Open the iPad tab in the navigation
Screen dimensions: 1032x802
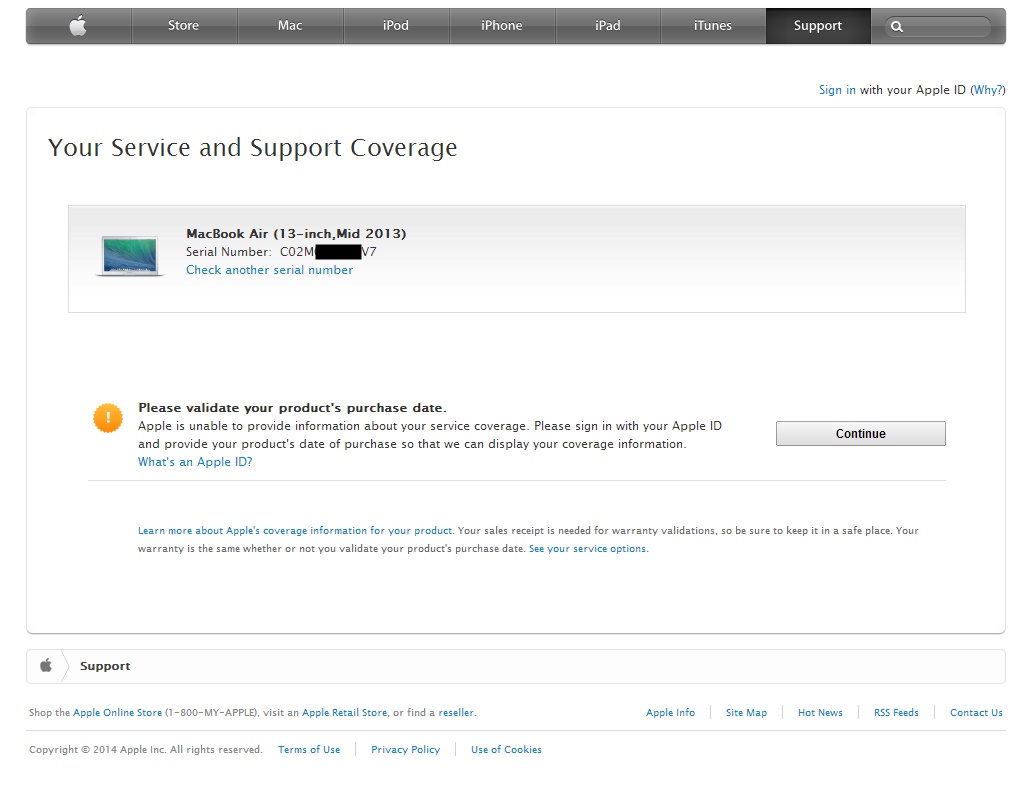[x=607, y=26]
